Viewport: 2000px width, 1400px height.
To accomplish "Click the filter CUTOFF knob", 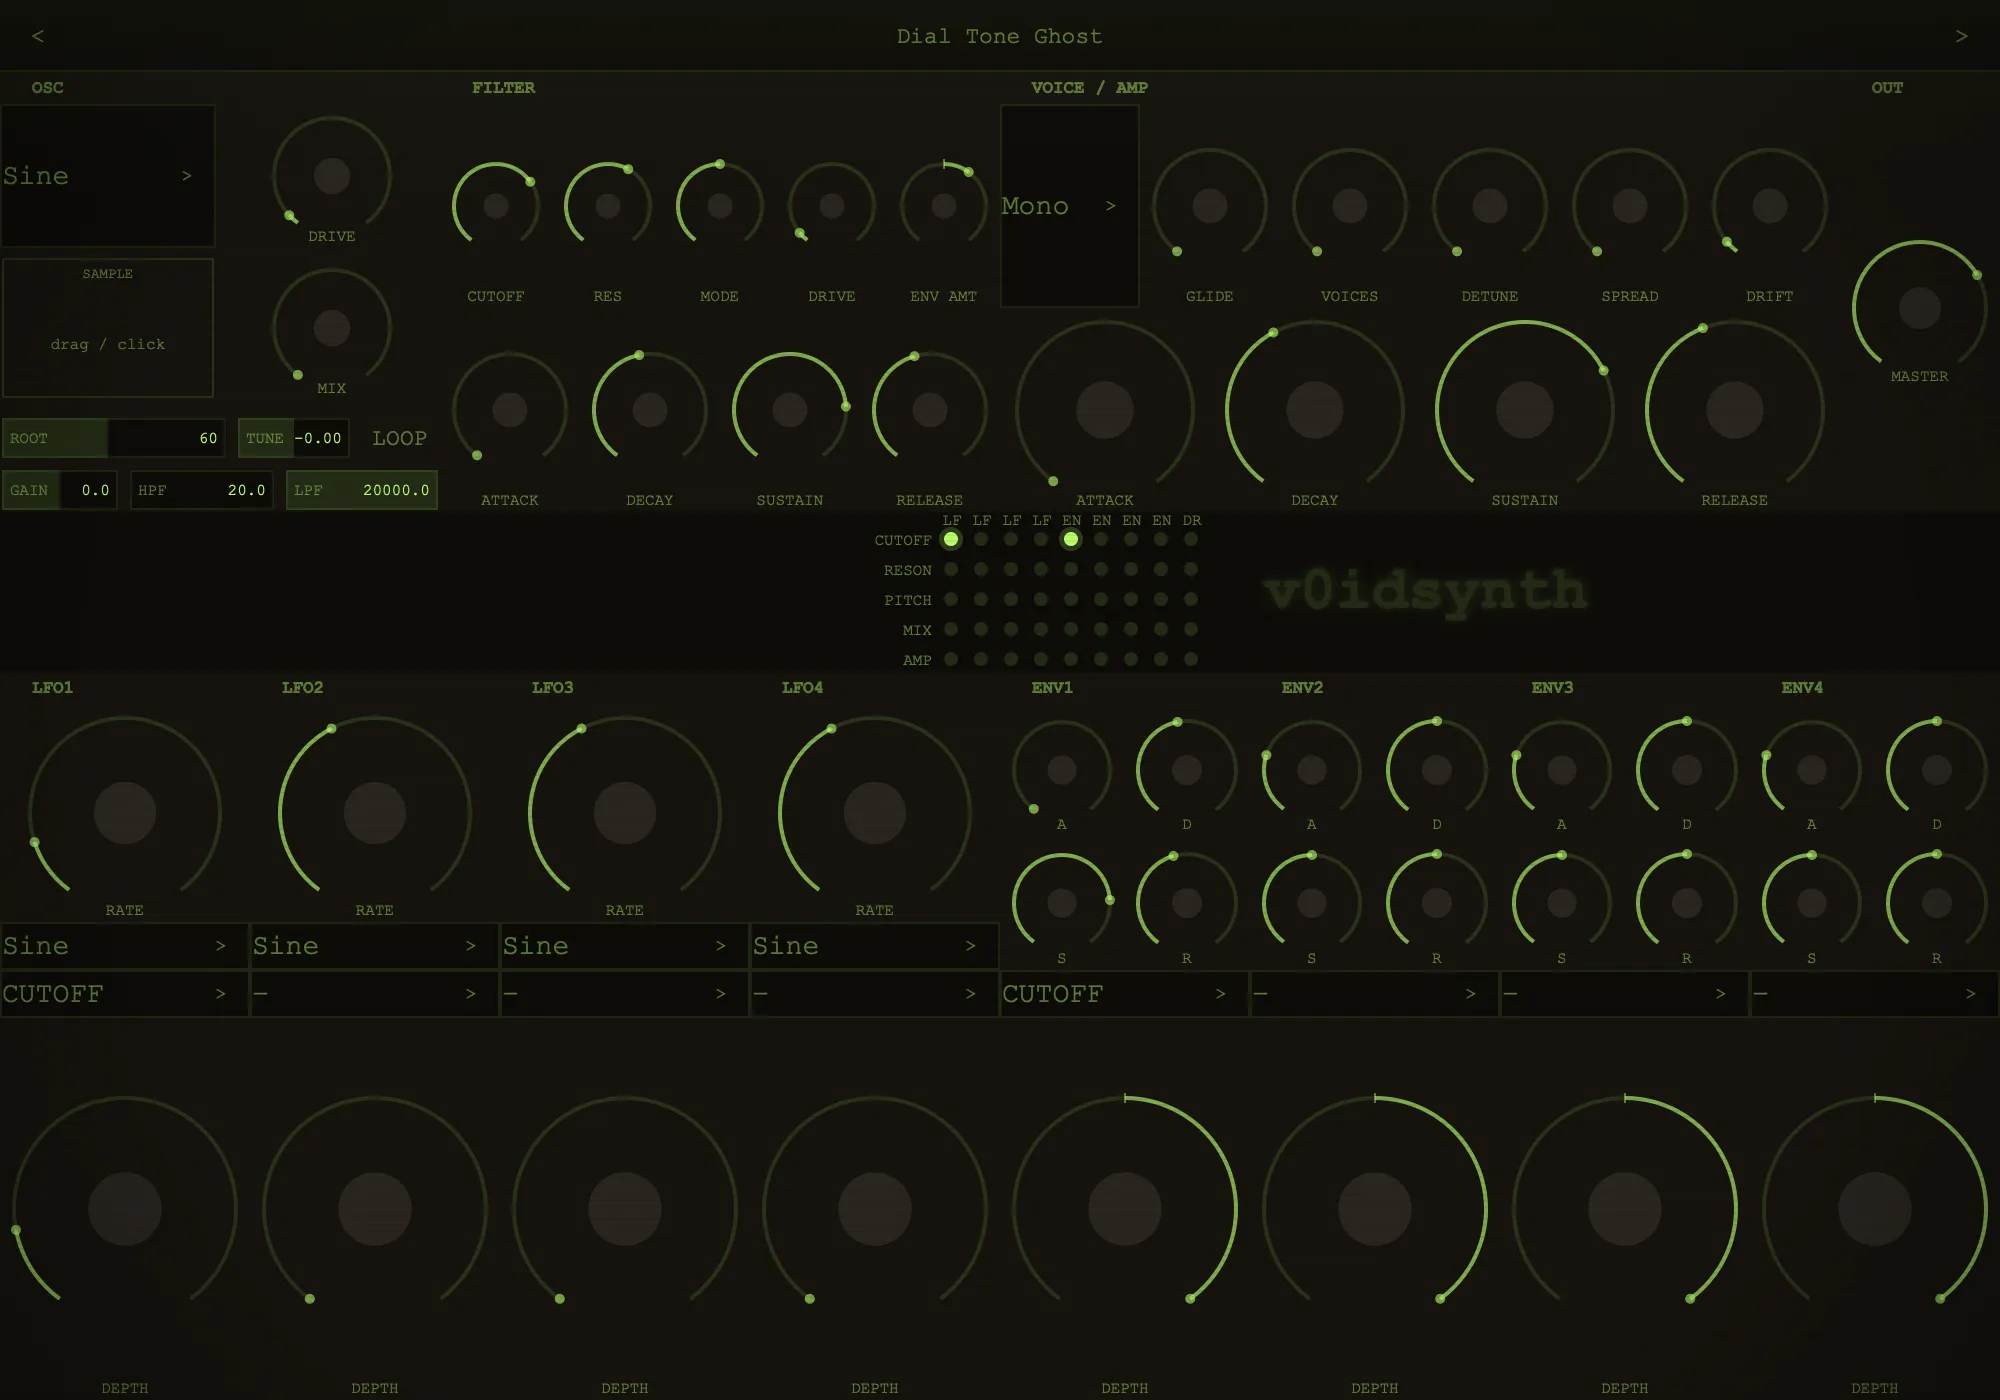I will (x=496, y=206).
